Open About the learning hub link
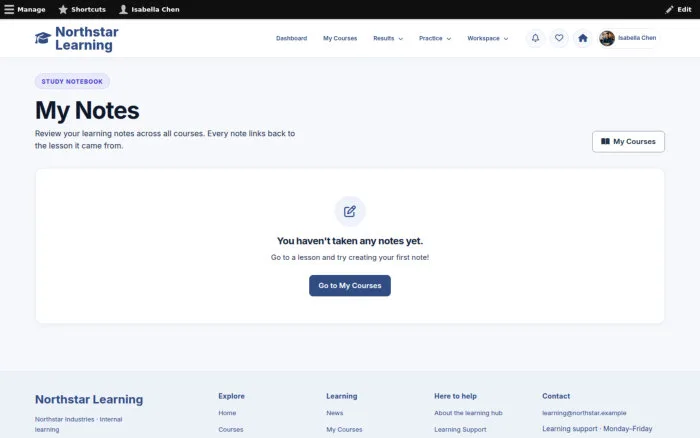 [468, 413]
